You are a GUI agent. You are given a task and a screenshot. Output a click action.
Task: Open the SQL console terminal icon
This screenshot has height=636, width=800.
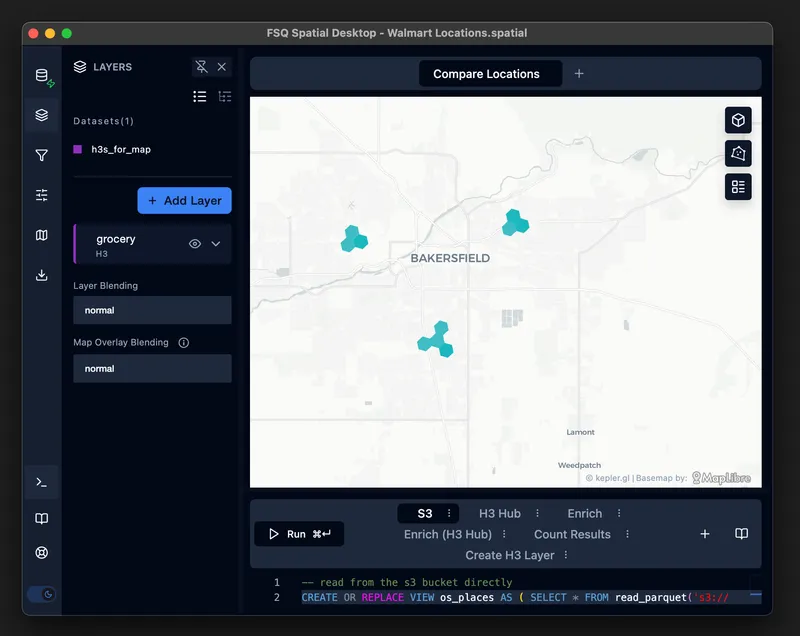[42, 482]
